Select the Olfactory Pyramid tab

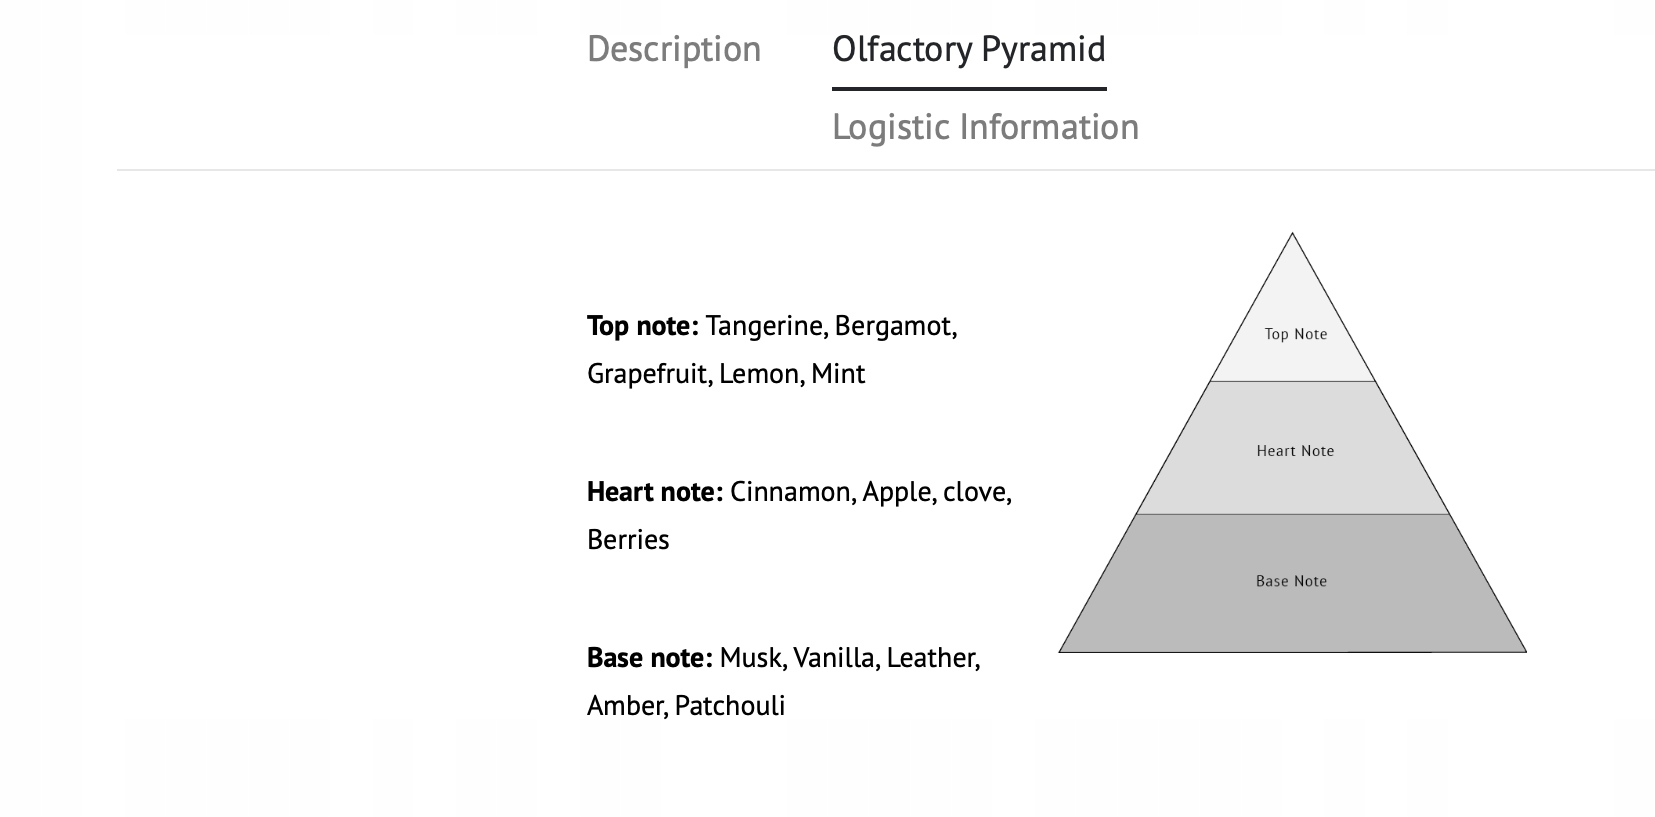(x=968, y=49)
